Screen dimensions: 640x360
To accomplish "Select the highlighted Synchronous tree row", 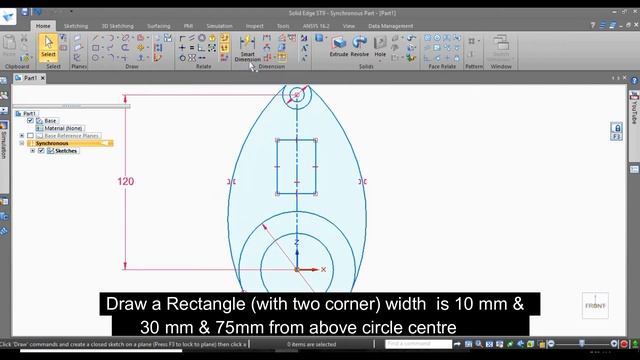I will click(70, 143).
